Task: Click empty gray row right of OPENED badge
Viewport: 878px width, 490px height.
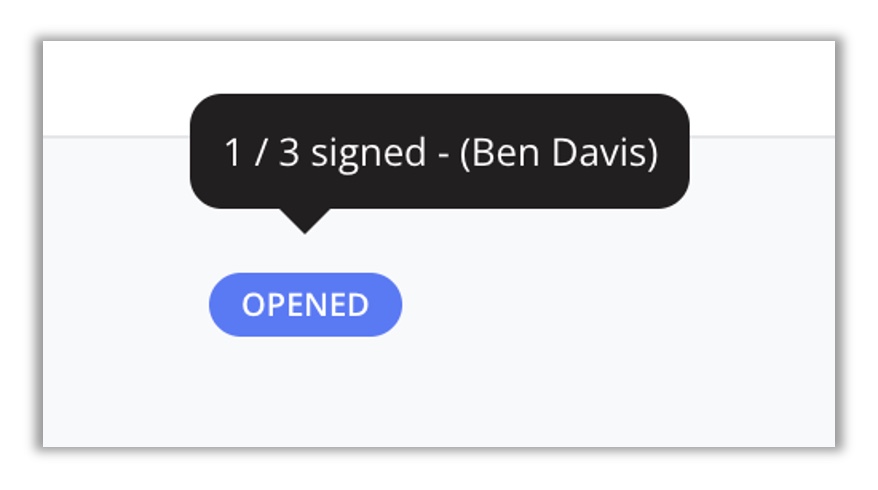Action: click(x=616, y=305)
